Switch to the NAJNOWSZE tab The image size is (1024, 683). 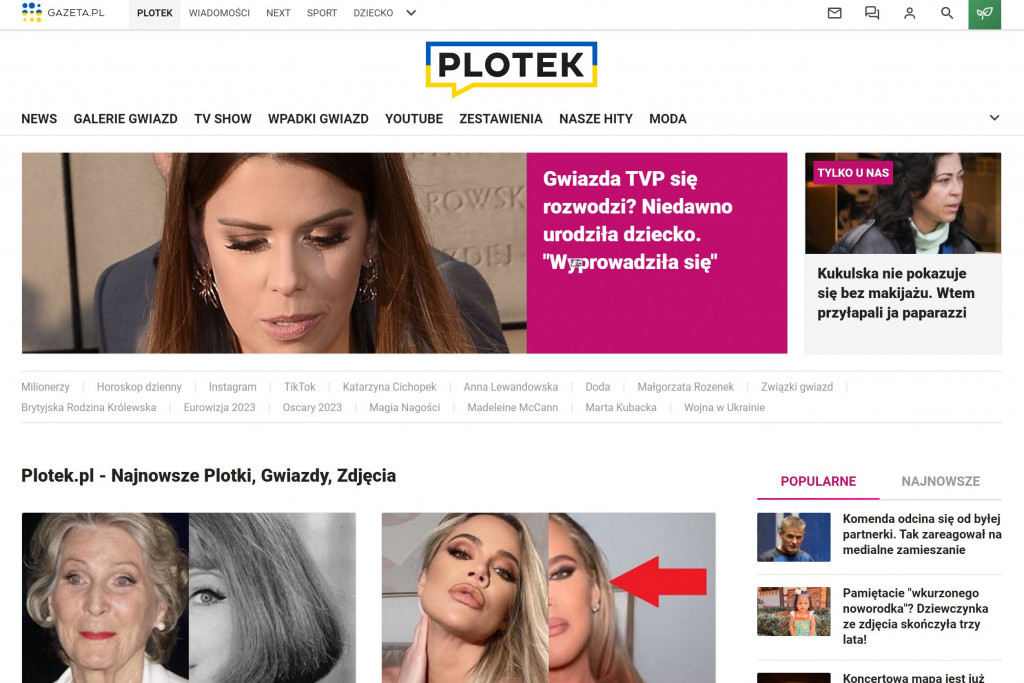940,481
